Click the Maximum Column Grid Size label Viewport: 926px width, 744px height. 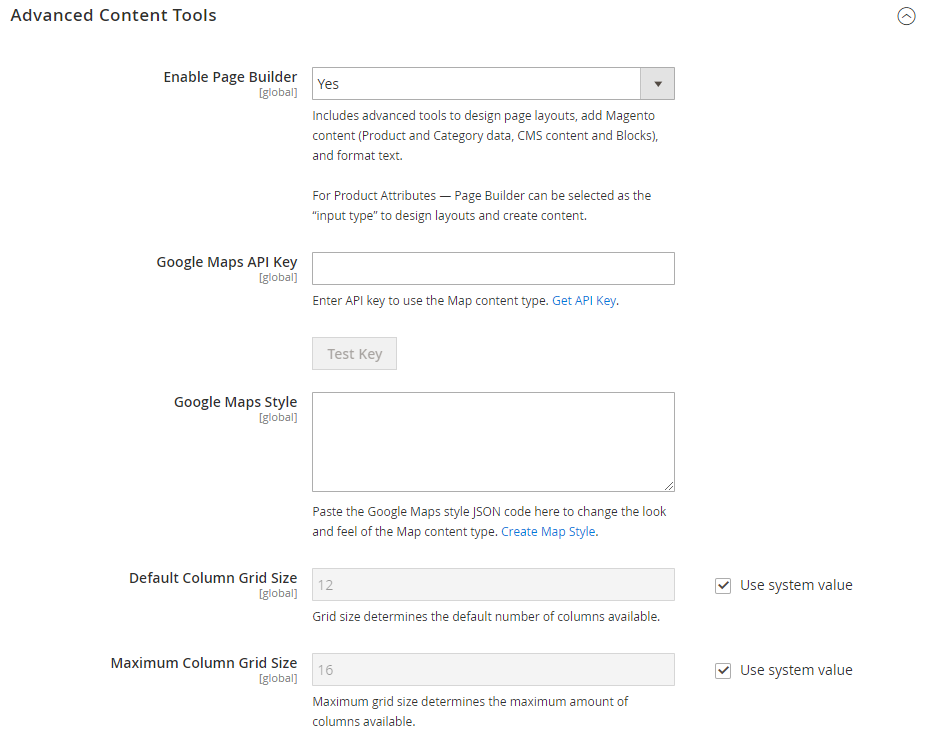204,663
